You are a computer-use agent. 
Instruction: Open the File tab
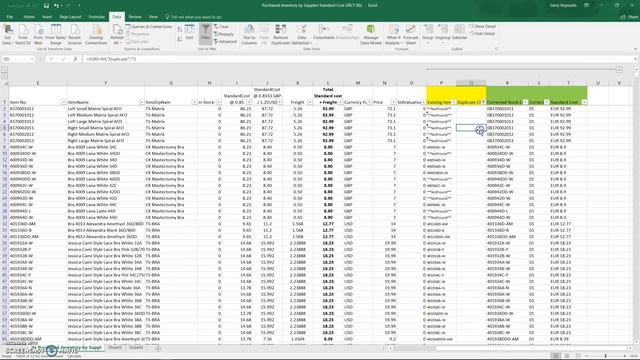click(x=9, y=17)
